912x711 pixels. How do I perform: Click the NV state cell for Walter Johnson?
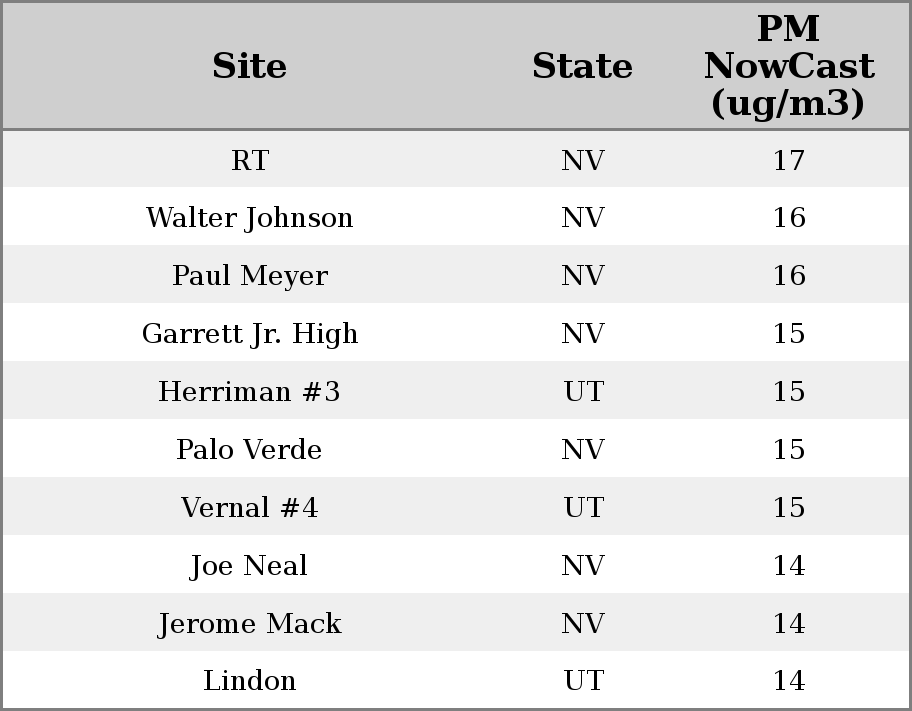[x=583, y=218]
